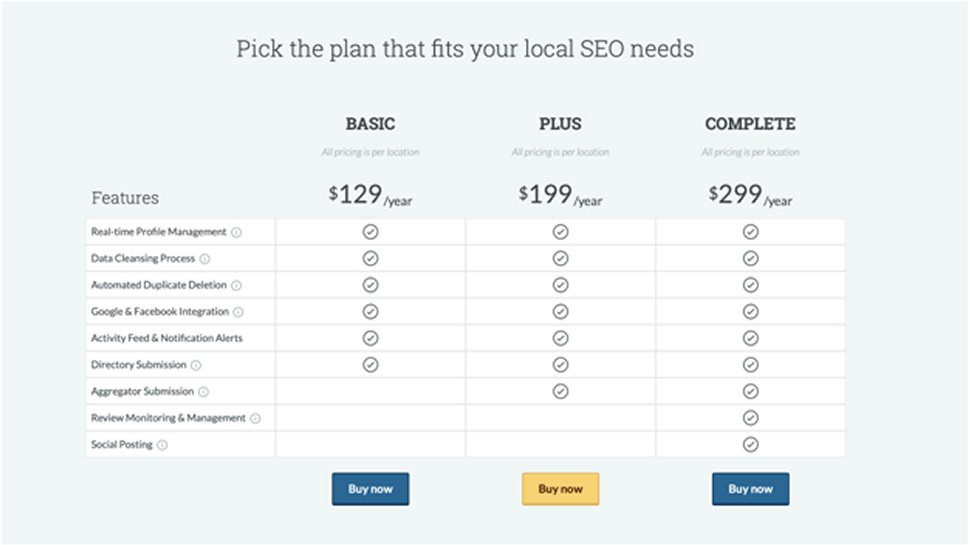Click info icon beside Aggregator Submission

(x=204, y=392)
